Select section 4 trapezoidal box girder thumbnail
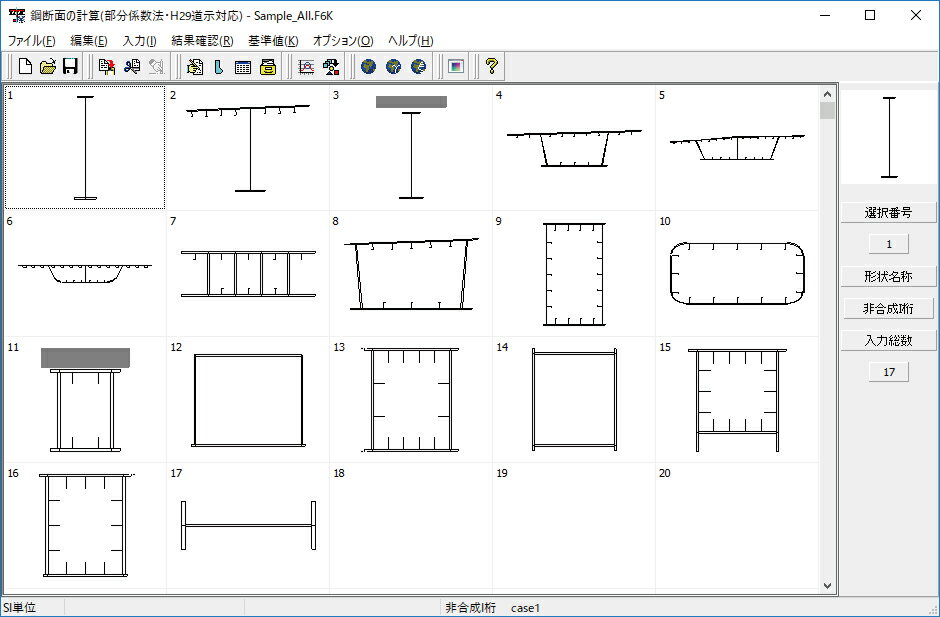This screenshot has width=940, height=617. (574, 148)
